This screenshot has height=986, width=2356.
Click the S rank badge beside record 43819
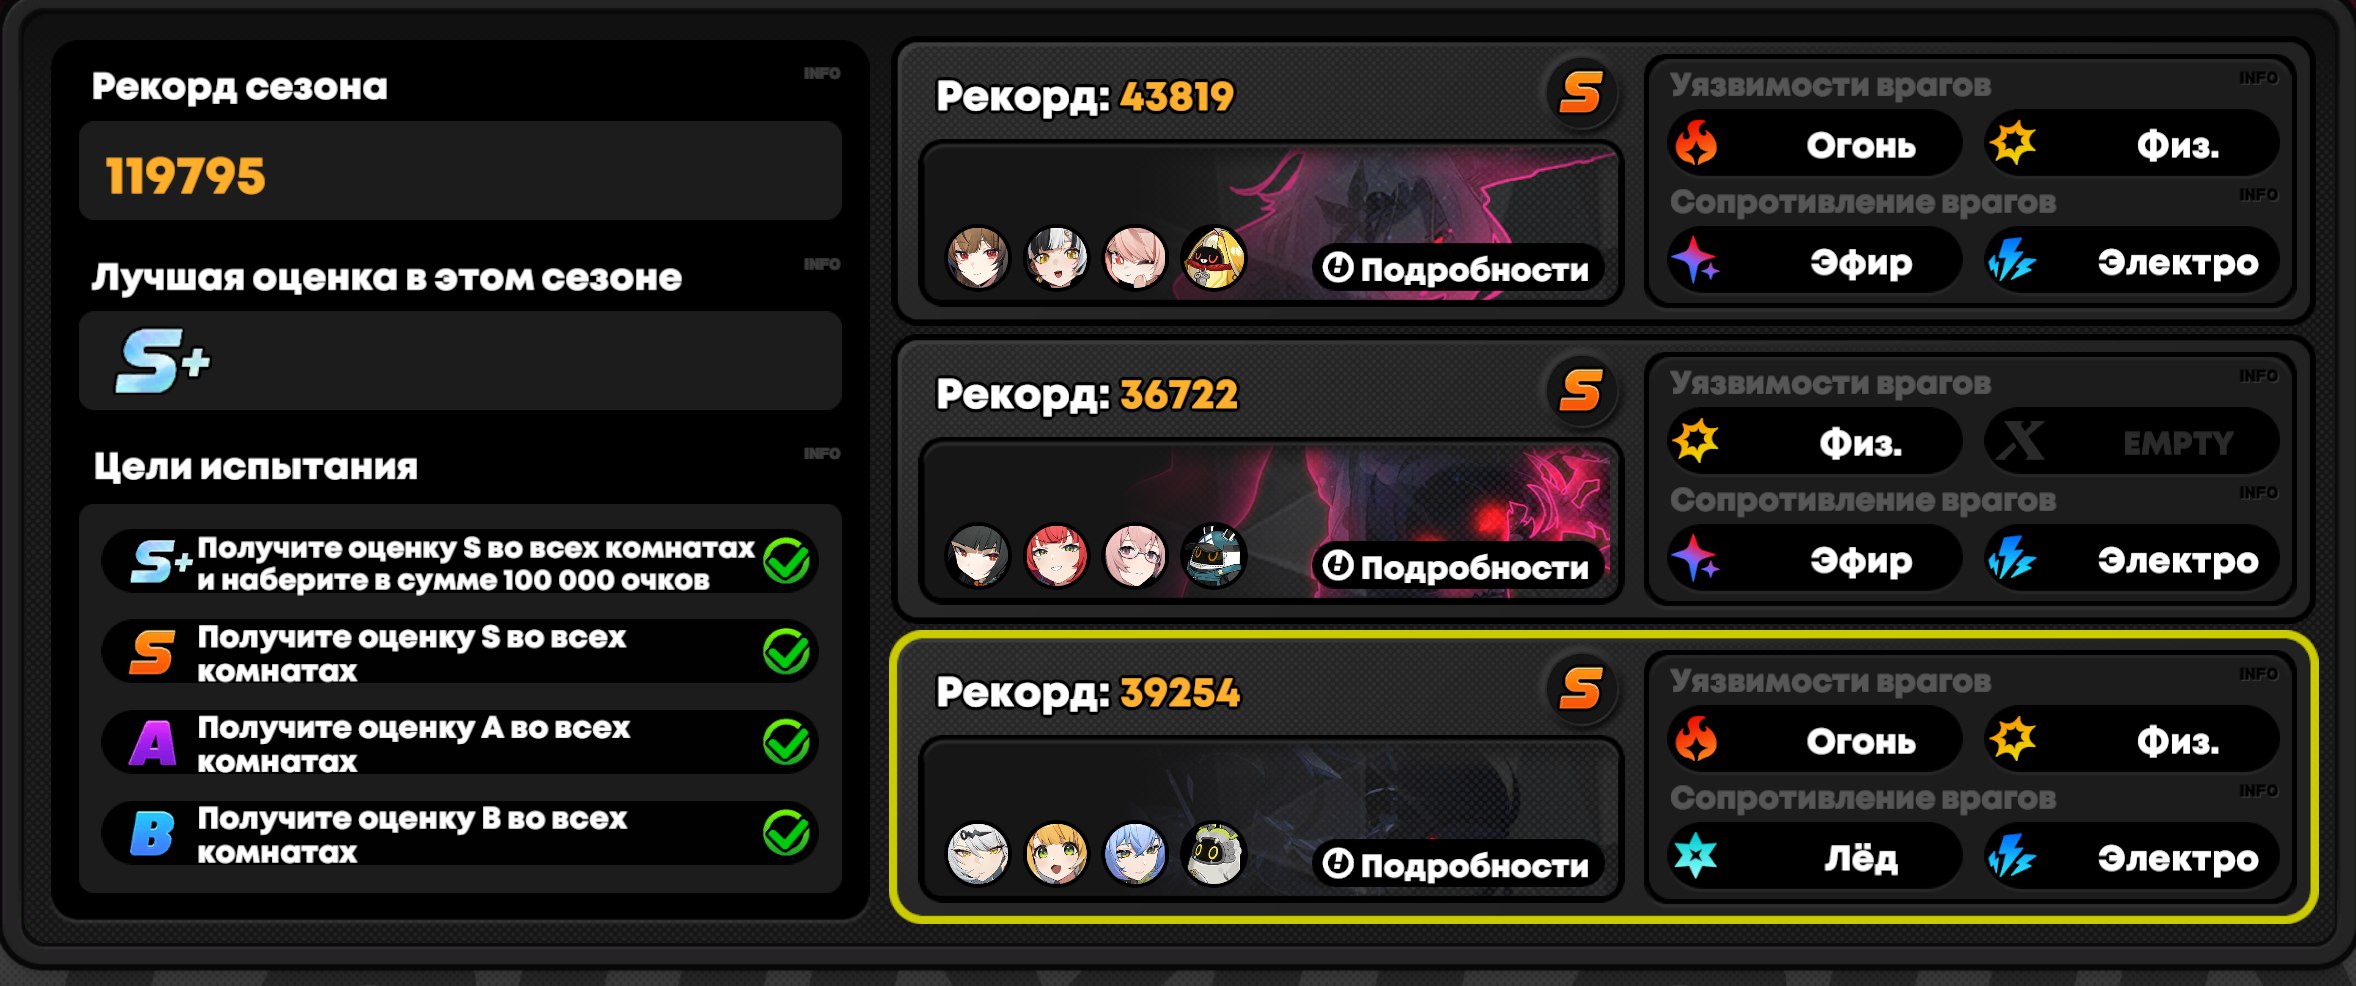(x=1581, y=93)
